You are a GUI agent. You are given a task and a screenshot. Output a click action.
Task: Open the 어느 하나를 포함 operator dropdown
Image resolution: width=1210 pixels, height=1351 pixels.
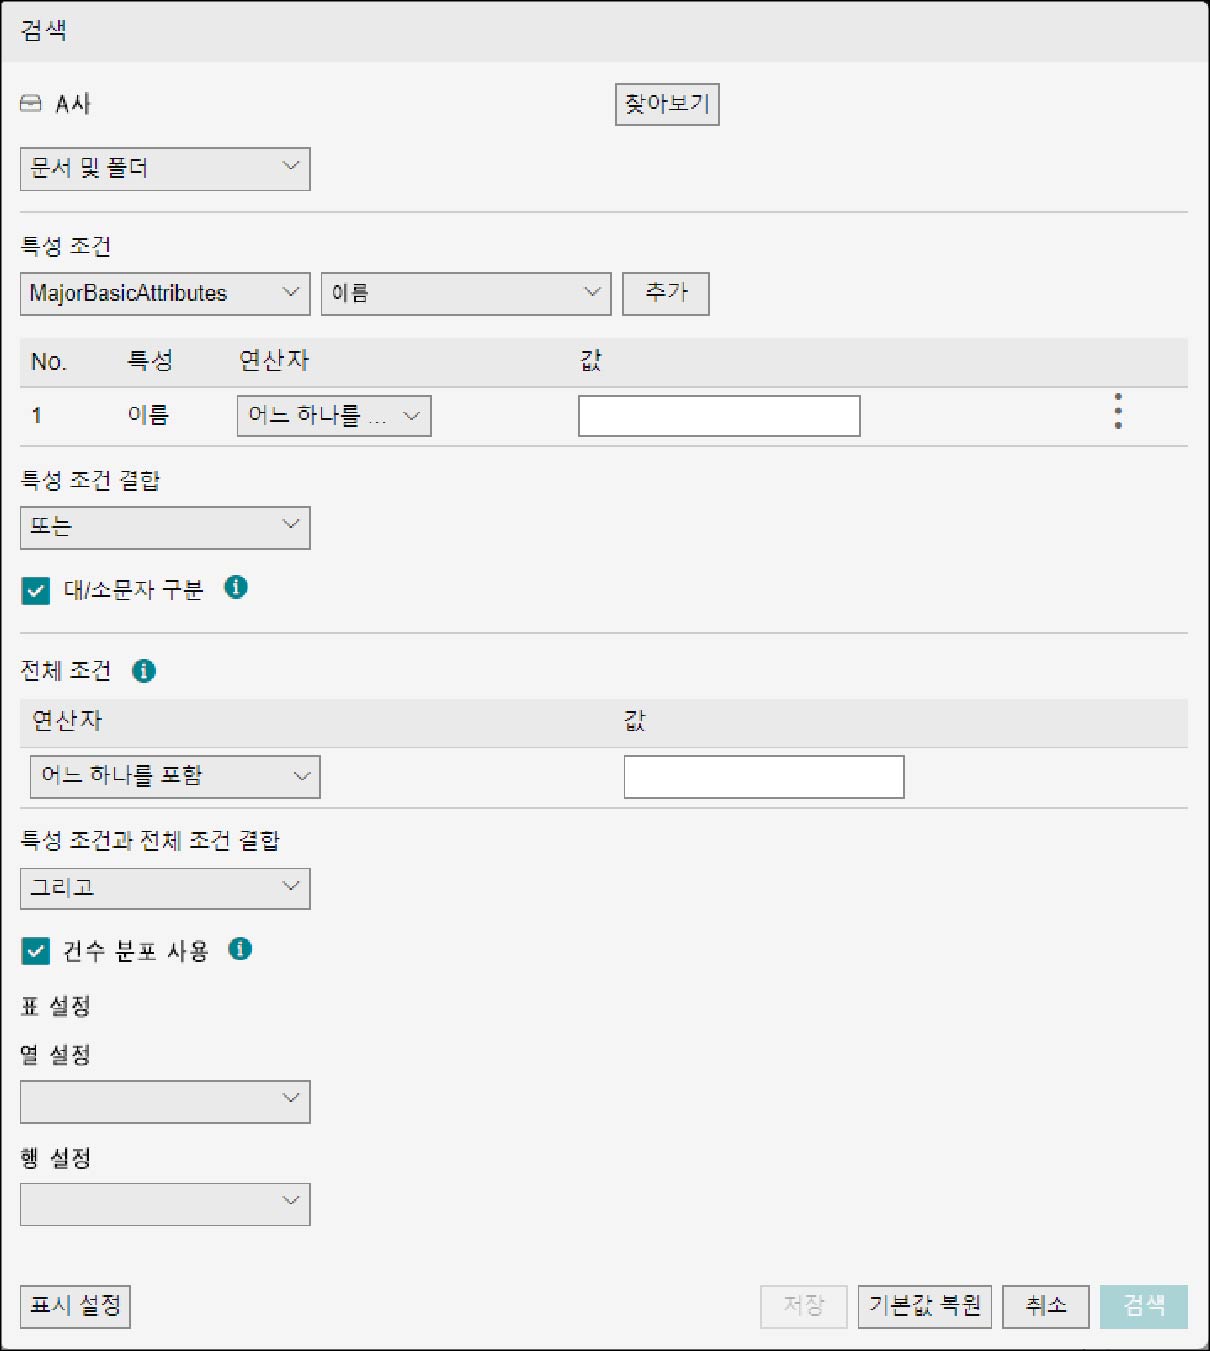point(175,777)
